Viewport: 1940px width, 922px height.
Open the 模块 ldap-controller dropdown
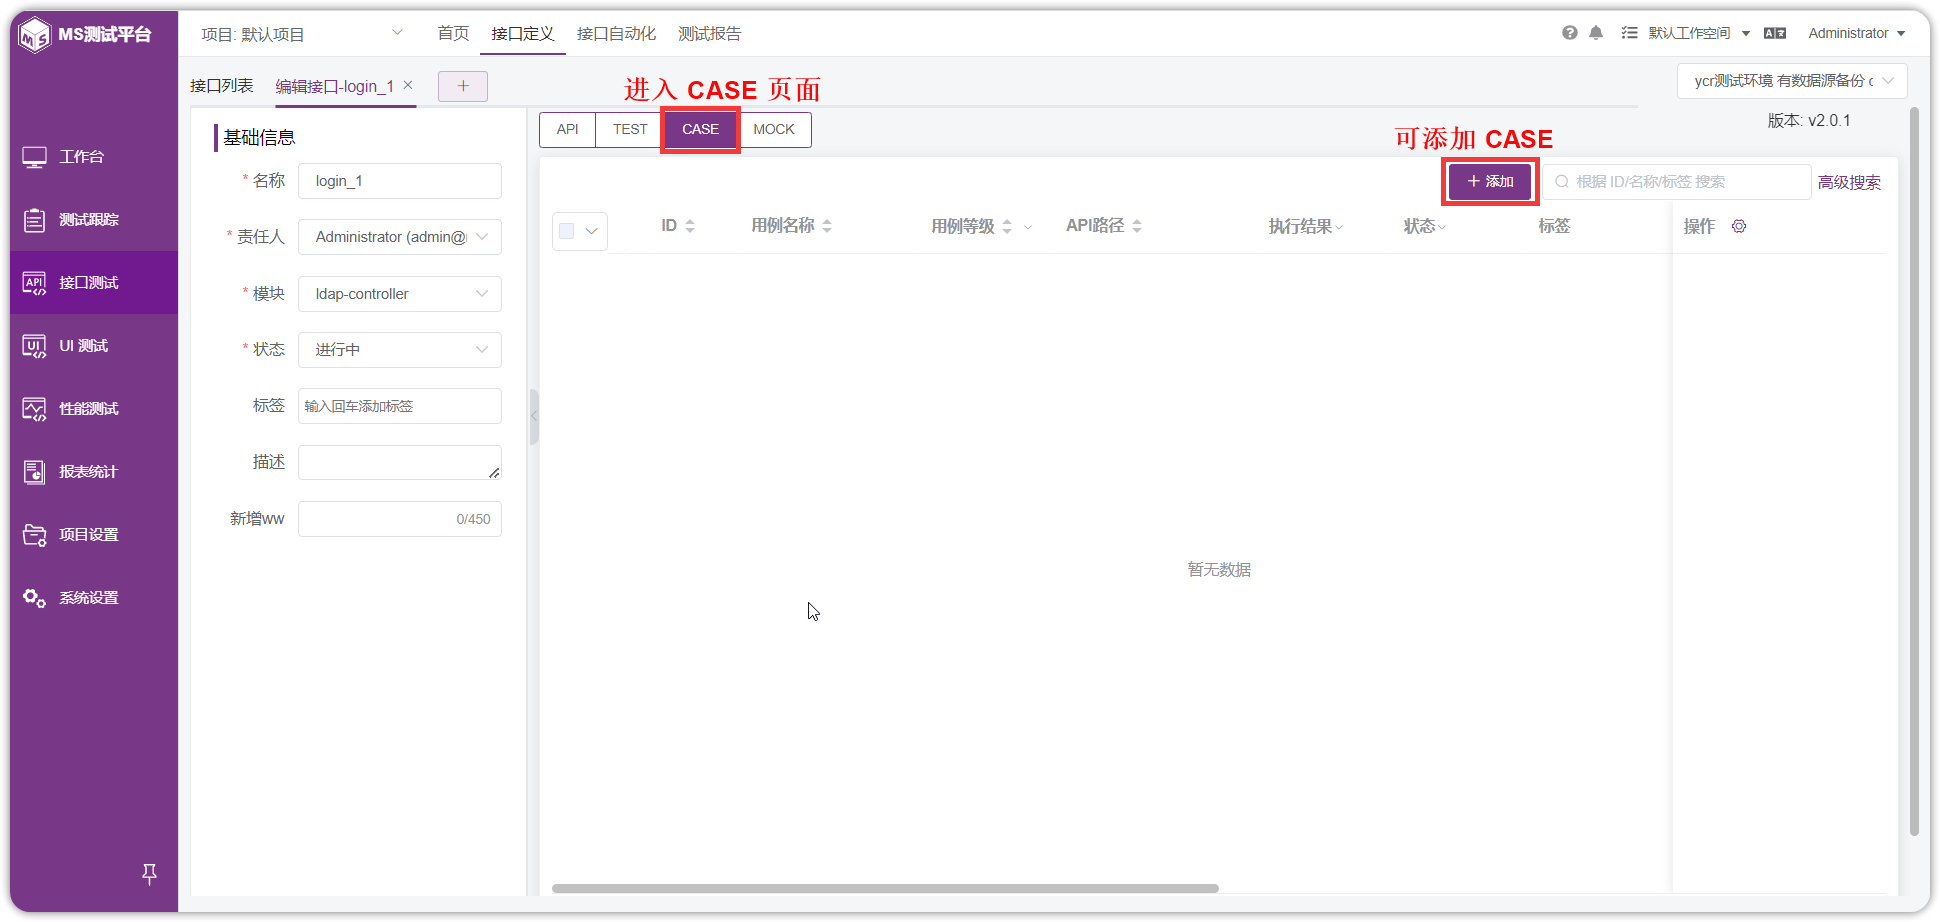coord(400,294)
